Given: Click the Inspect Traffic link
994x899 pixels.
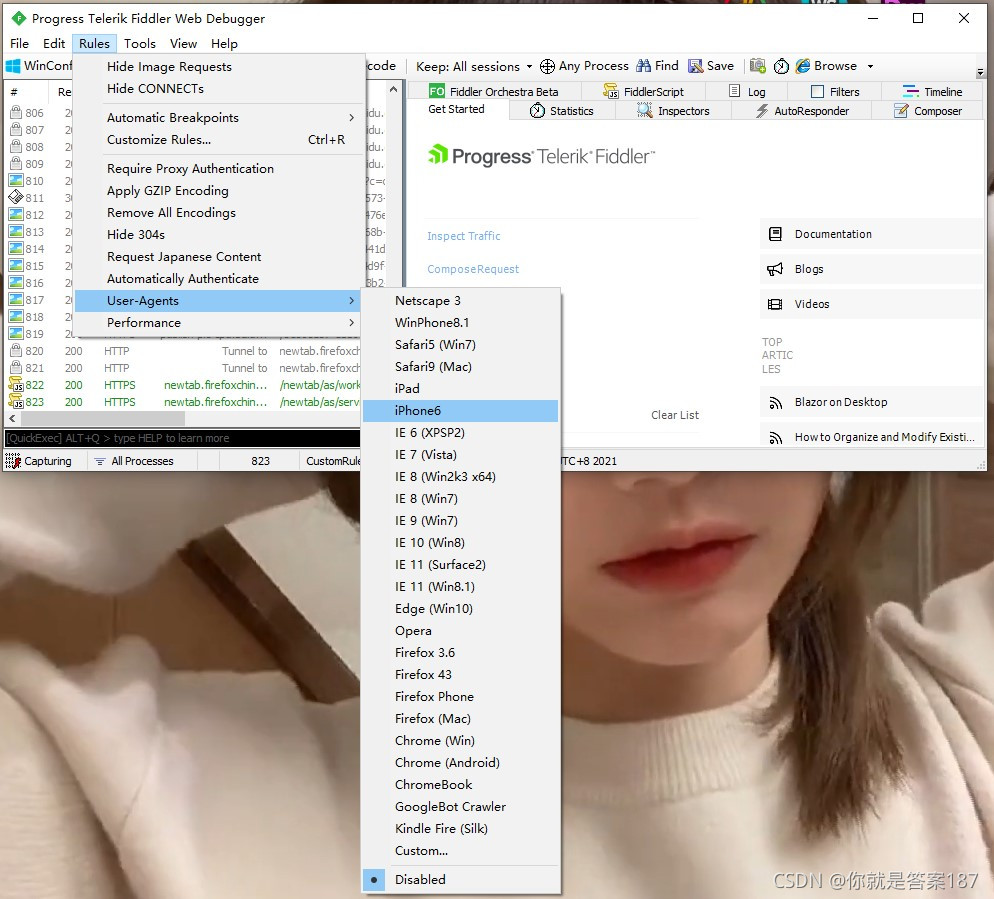Looking at the screenshot, I should 463,236.
